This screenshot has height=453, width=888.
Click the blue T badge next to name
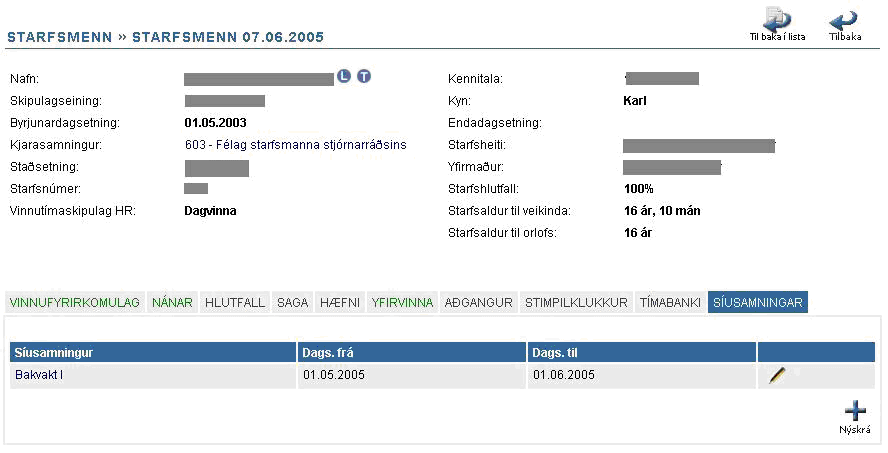pos(364,77)
